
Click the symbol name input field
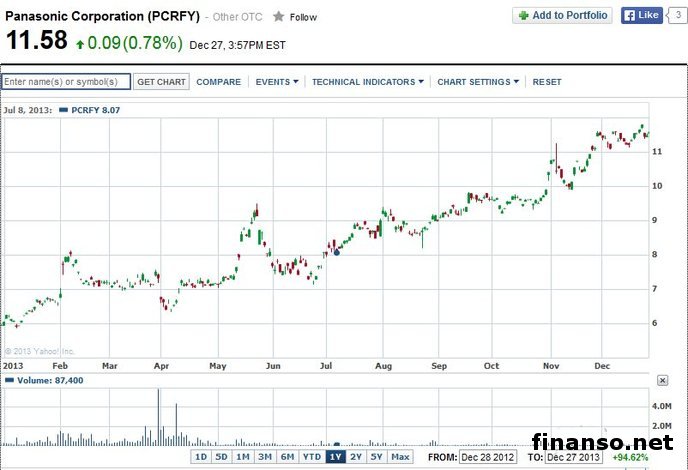coord(66,82)
